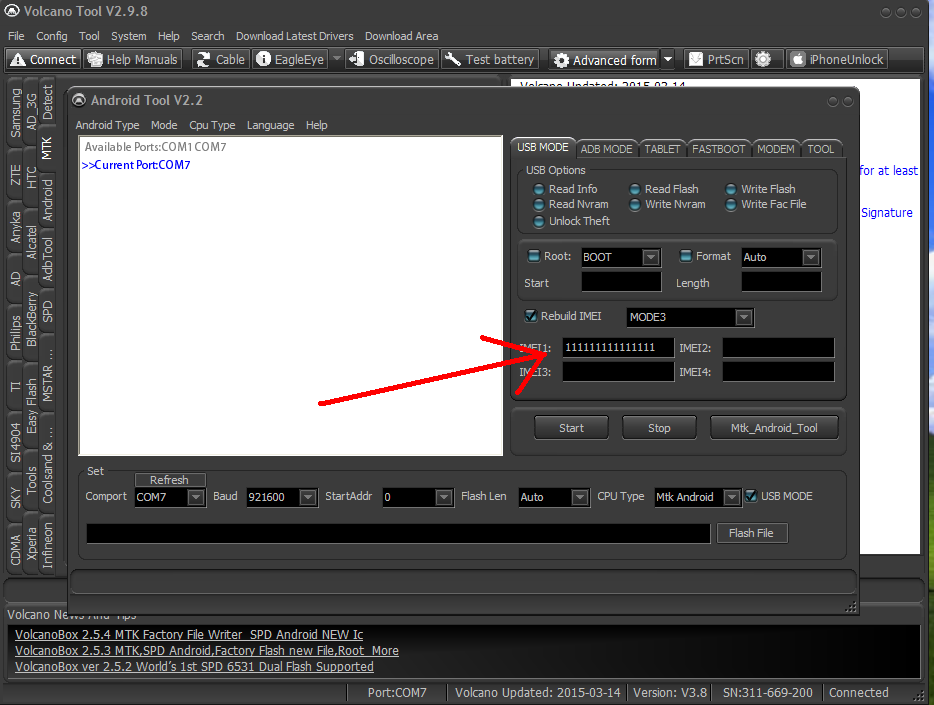Switch to ADB MODE tab
This screenshot has width=934, height=705.
click(x=606, y=149)
